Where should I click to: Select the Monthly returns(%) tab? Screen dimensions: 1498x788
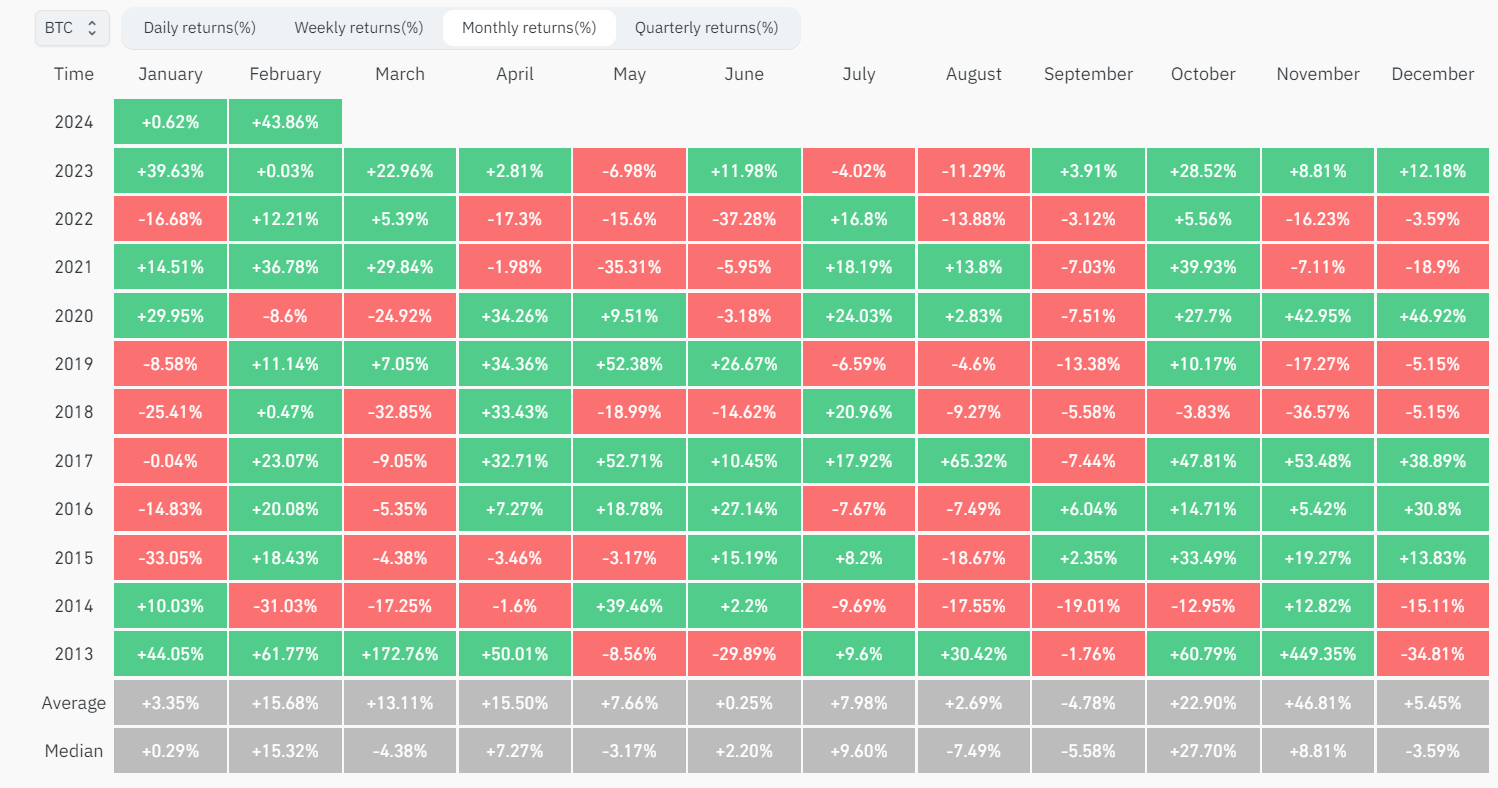[x=529, y=27]
